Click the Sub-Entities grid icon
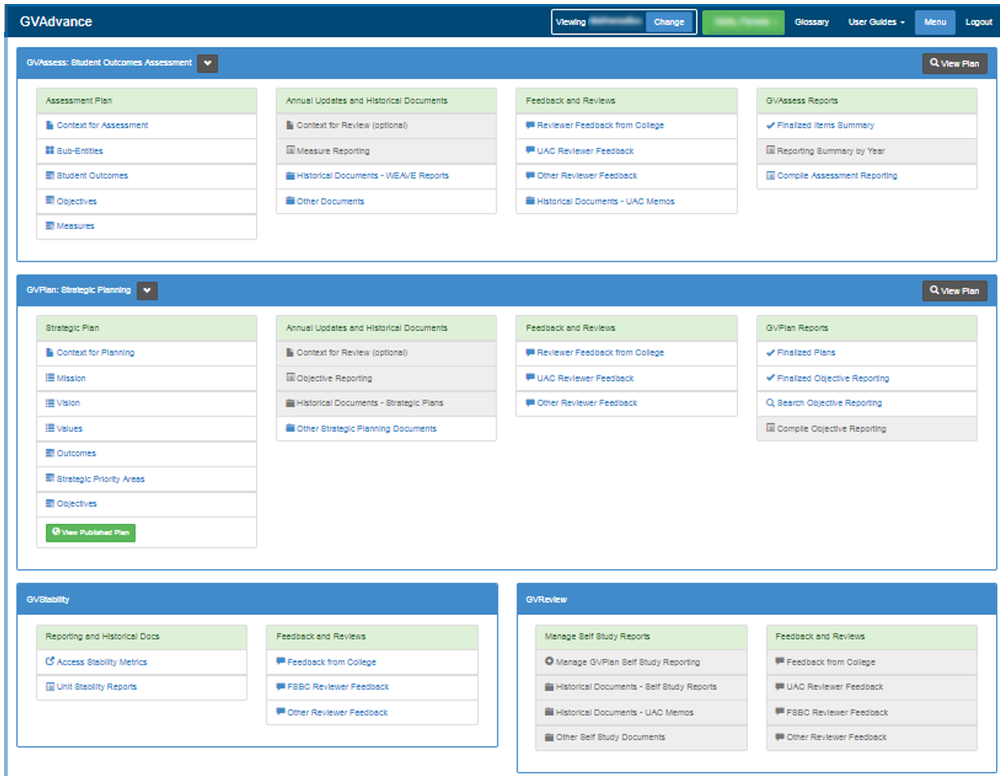This screenshot has width=1000, height=776. tap(50, 151)
